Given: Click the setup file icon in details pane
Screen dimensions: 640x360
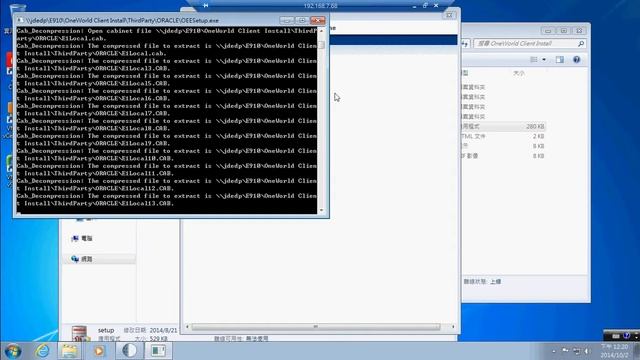Looking at the screenshot, I should pyautogui.click(x=80, y=334).
